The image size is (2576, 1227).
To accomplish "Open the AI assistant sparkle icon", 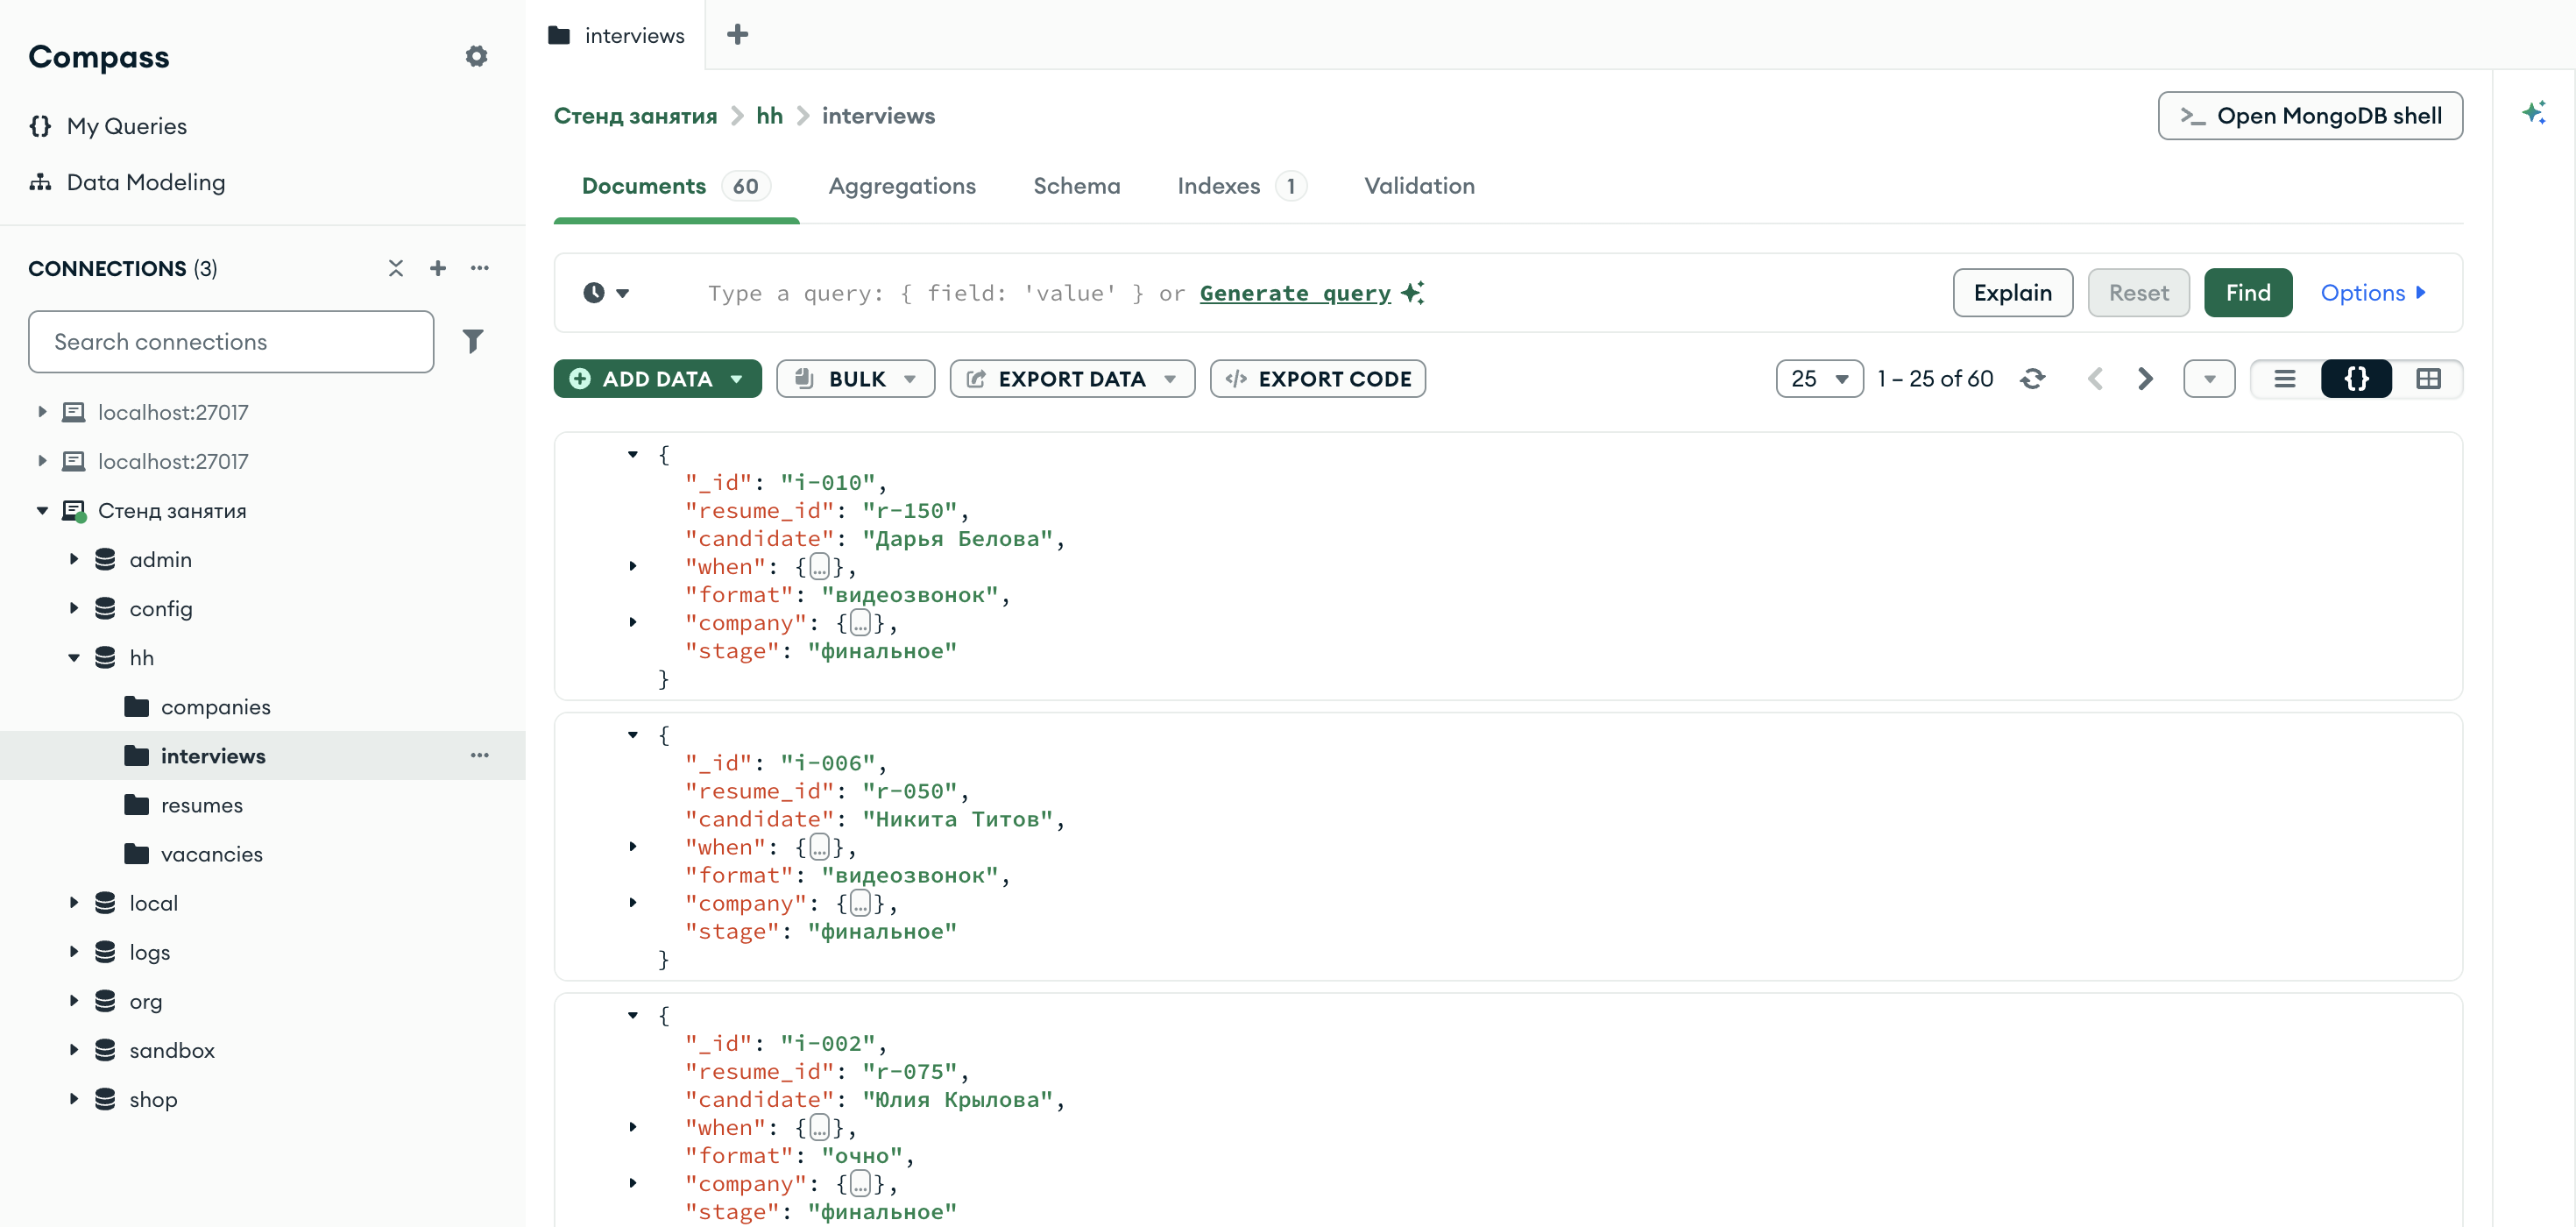I will pyautogui.click(x=2533, y=112).
